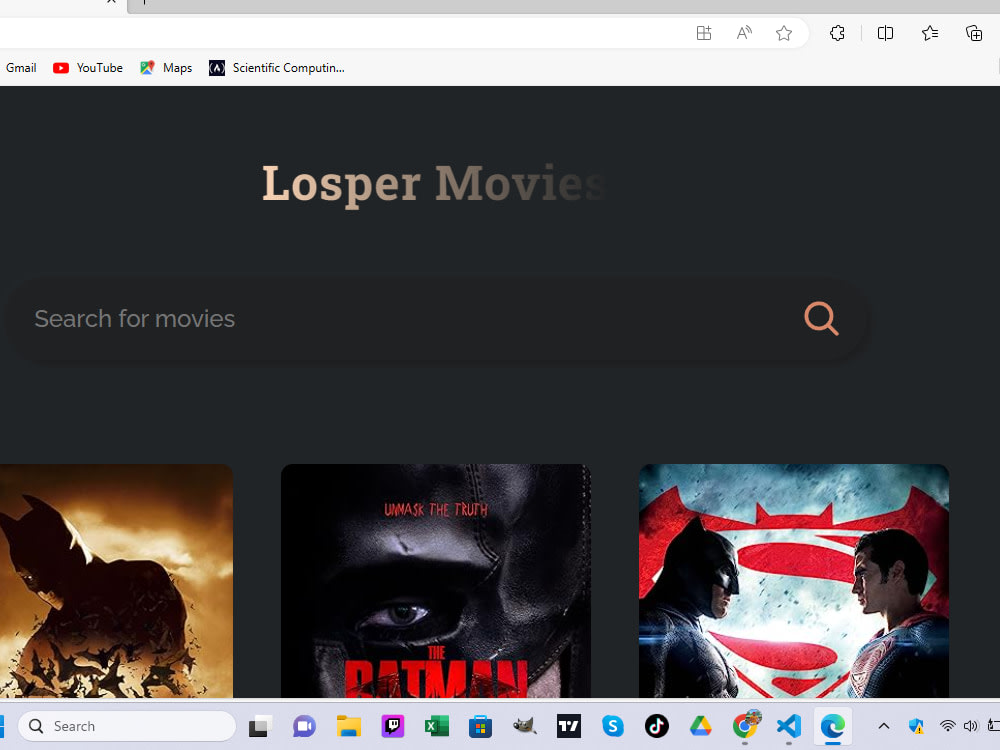The width and height of the screenshot is (1000, 750).
Task: Open a new browser tab
Action: point(144,3)
